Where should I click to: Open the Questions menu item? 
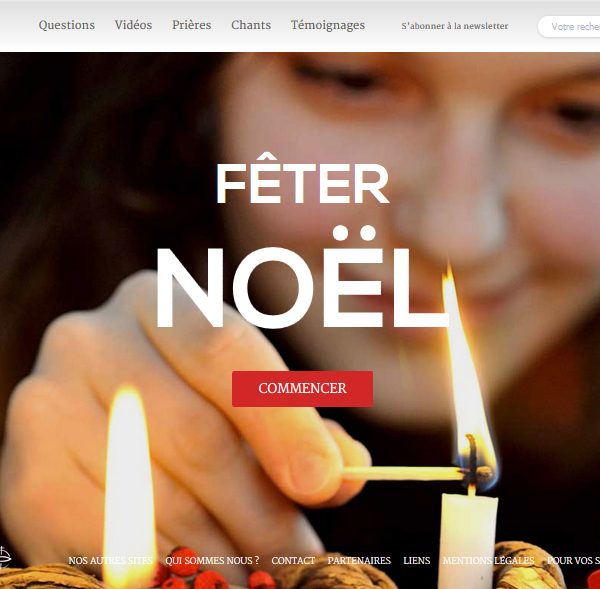coord(67,25)
